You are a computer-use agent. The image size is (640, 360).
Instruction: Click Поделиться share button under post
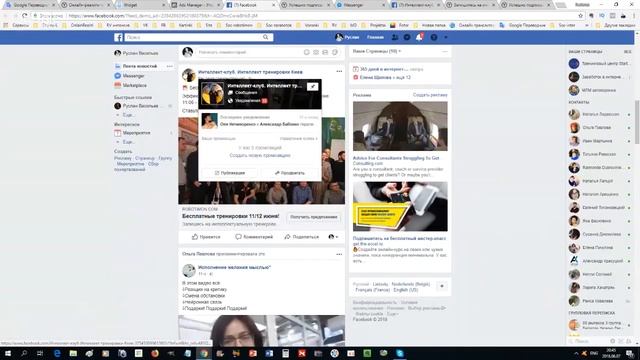pyautogui.click(x=302, y=237)
